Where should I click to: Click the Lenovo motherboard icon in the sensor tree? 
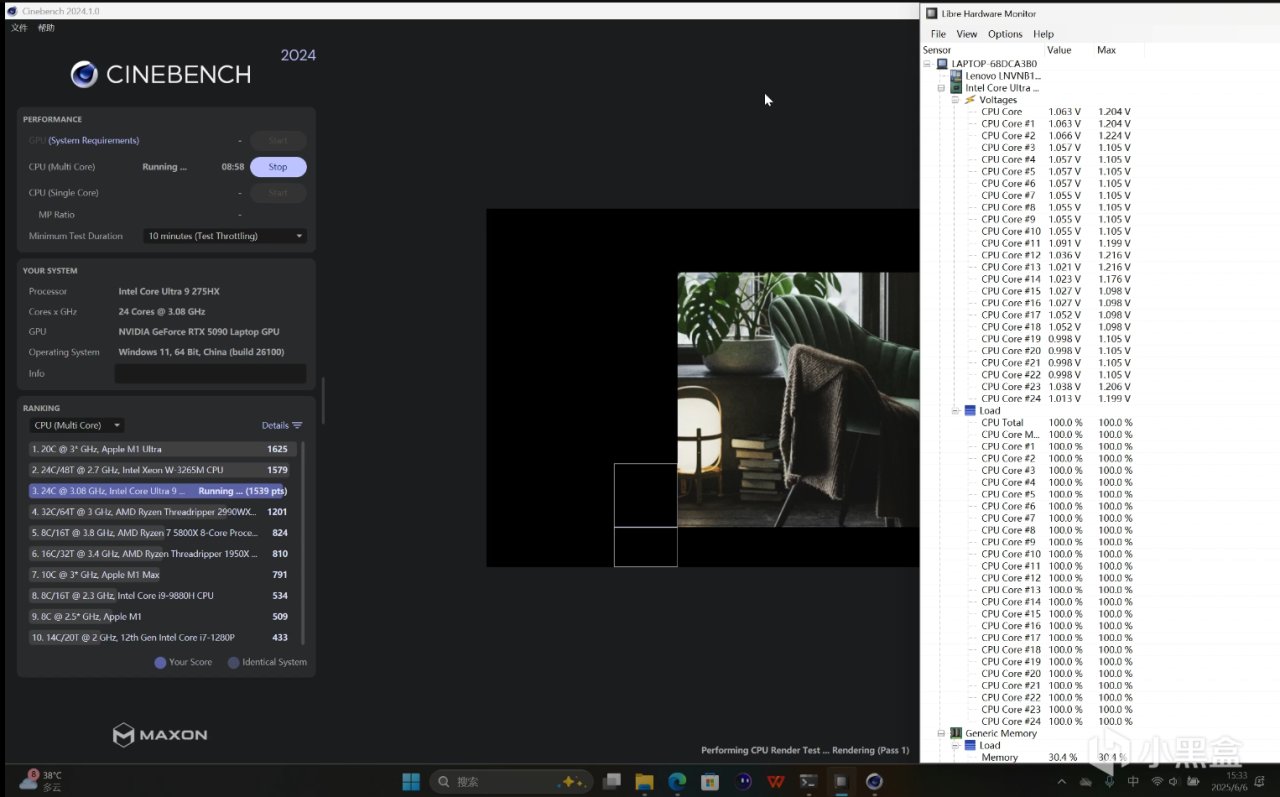pos(956,76)
